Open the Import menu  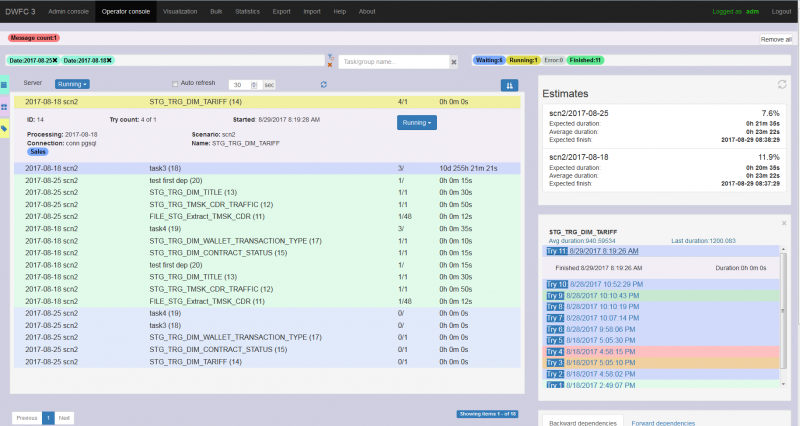coord(312,11)
